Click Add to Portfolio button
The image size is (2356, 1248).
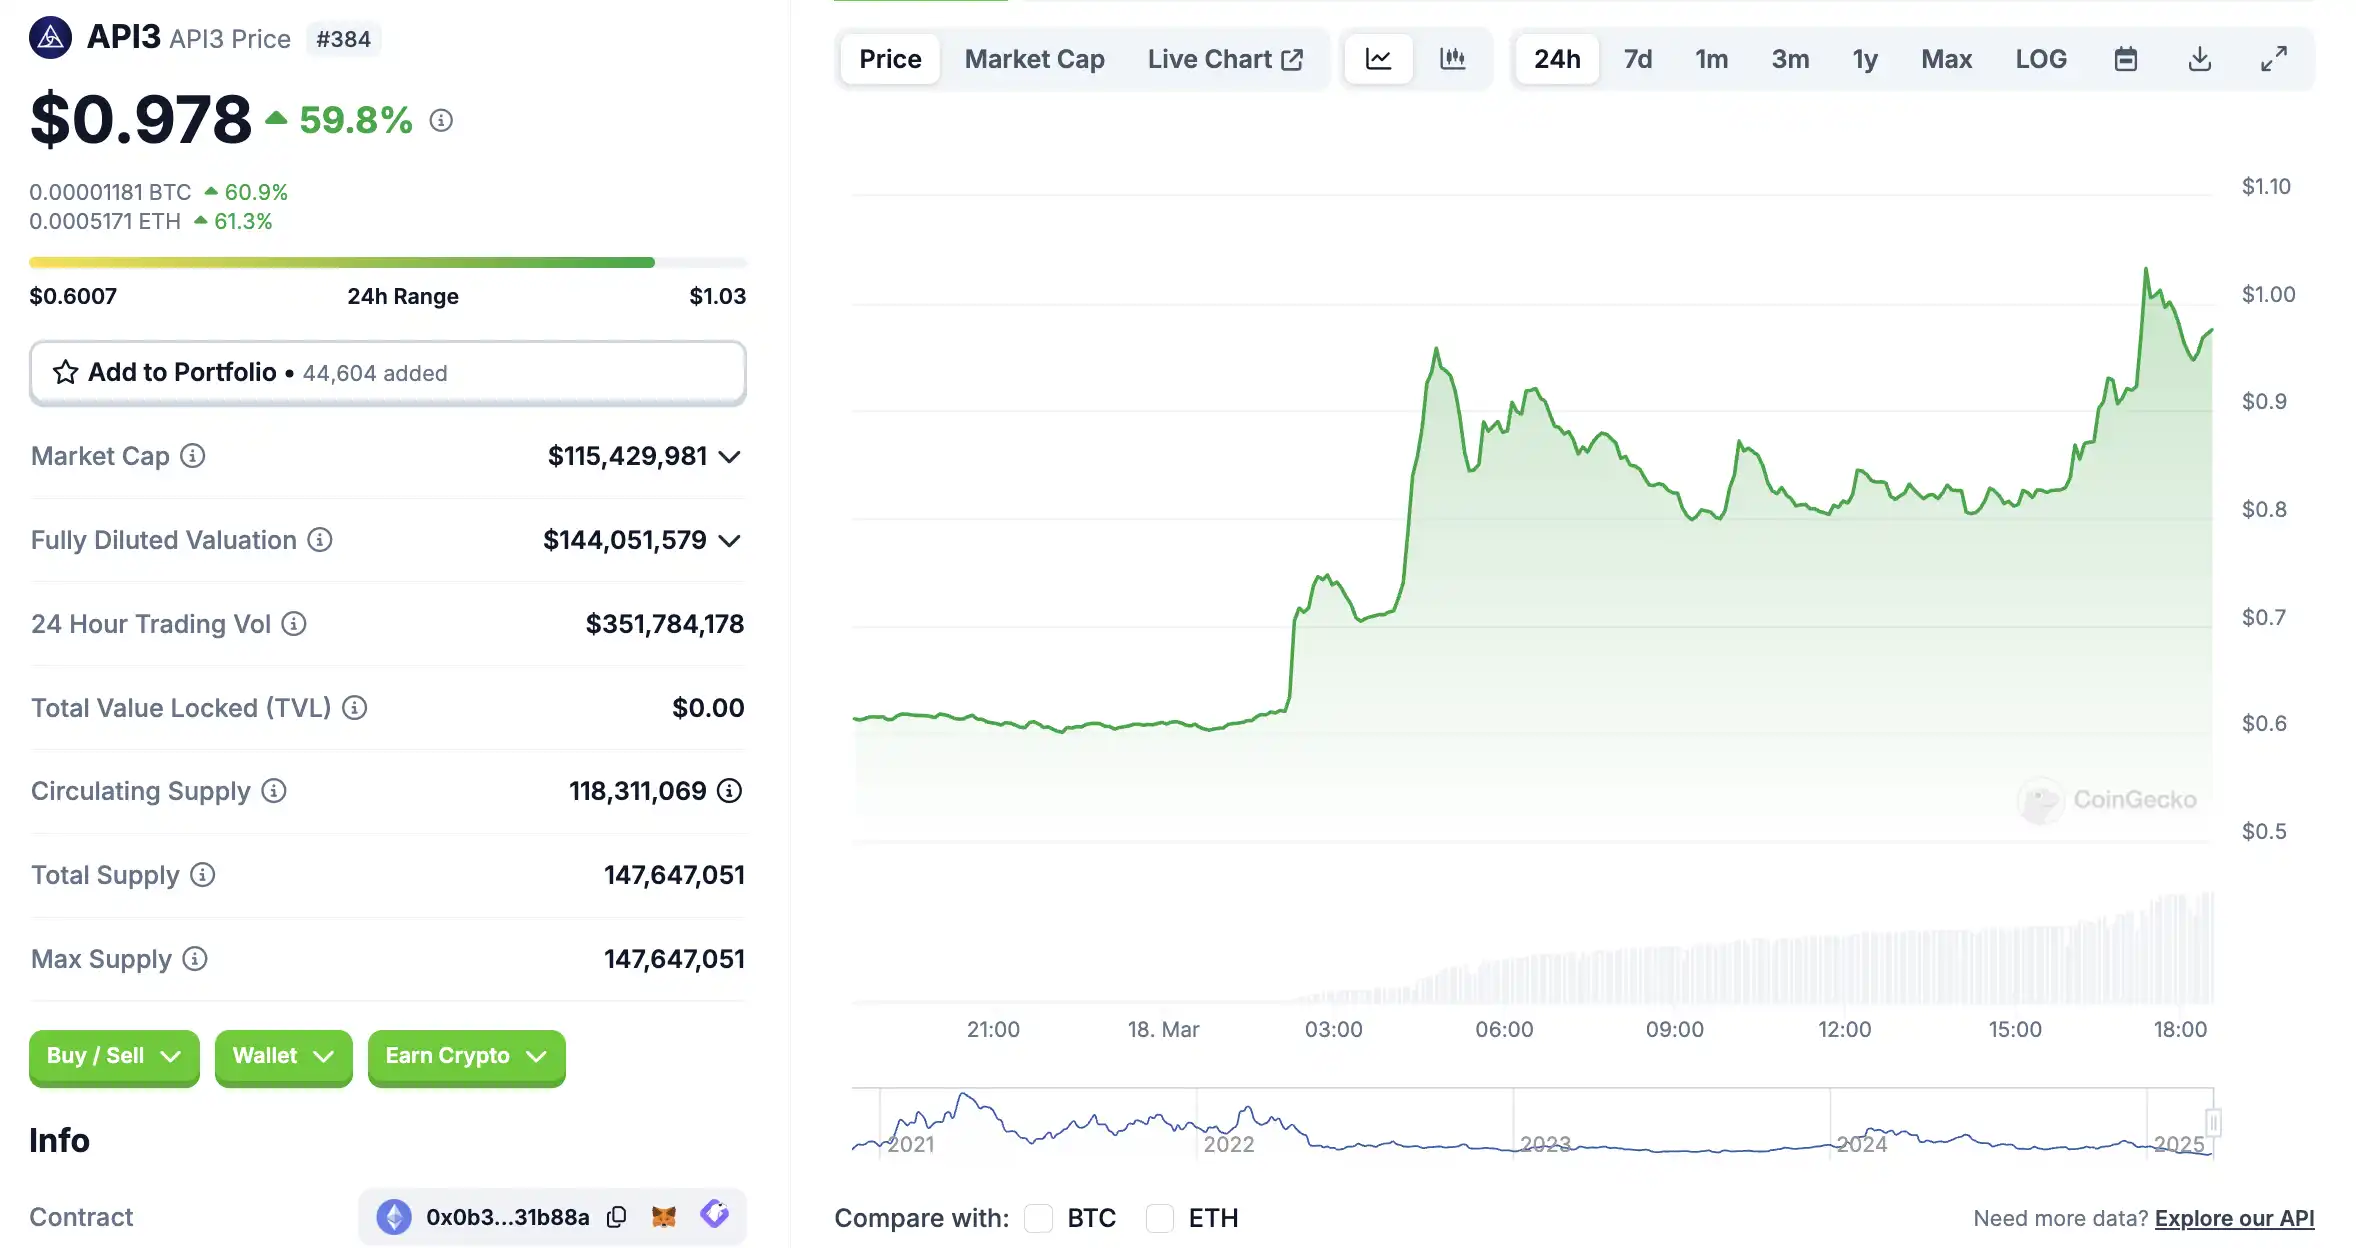point(388,373)
